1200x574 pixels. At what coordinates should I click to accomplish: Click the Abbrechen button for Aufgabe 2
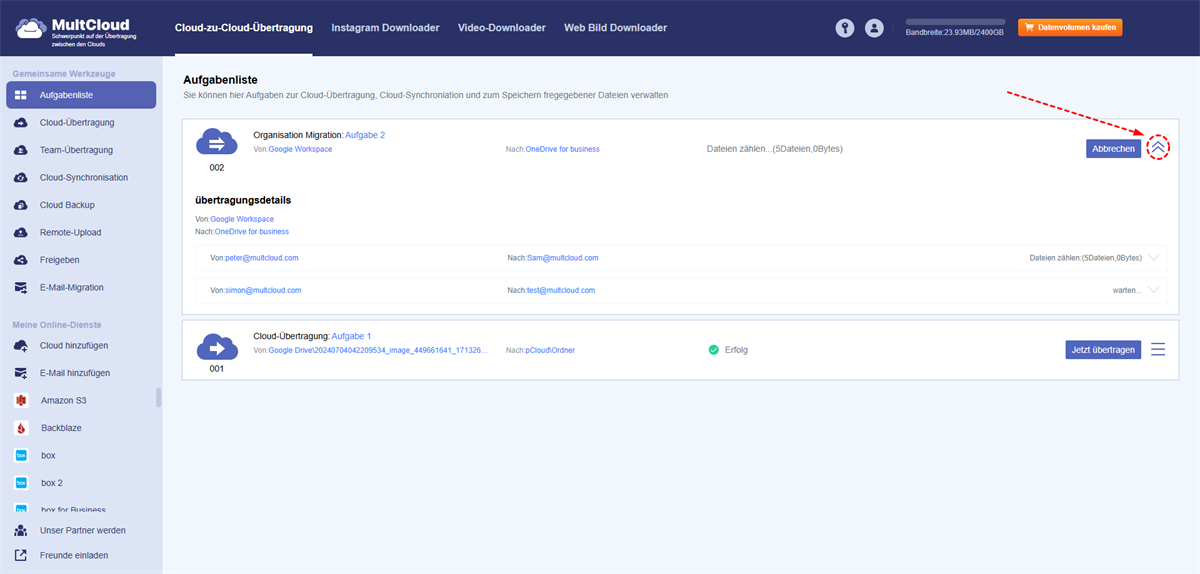tap(1113, 149)
